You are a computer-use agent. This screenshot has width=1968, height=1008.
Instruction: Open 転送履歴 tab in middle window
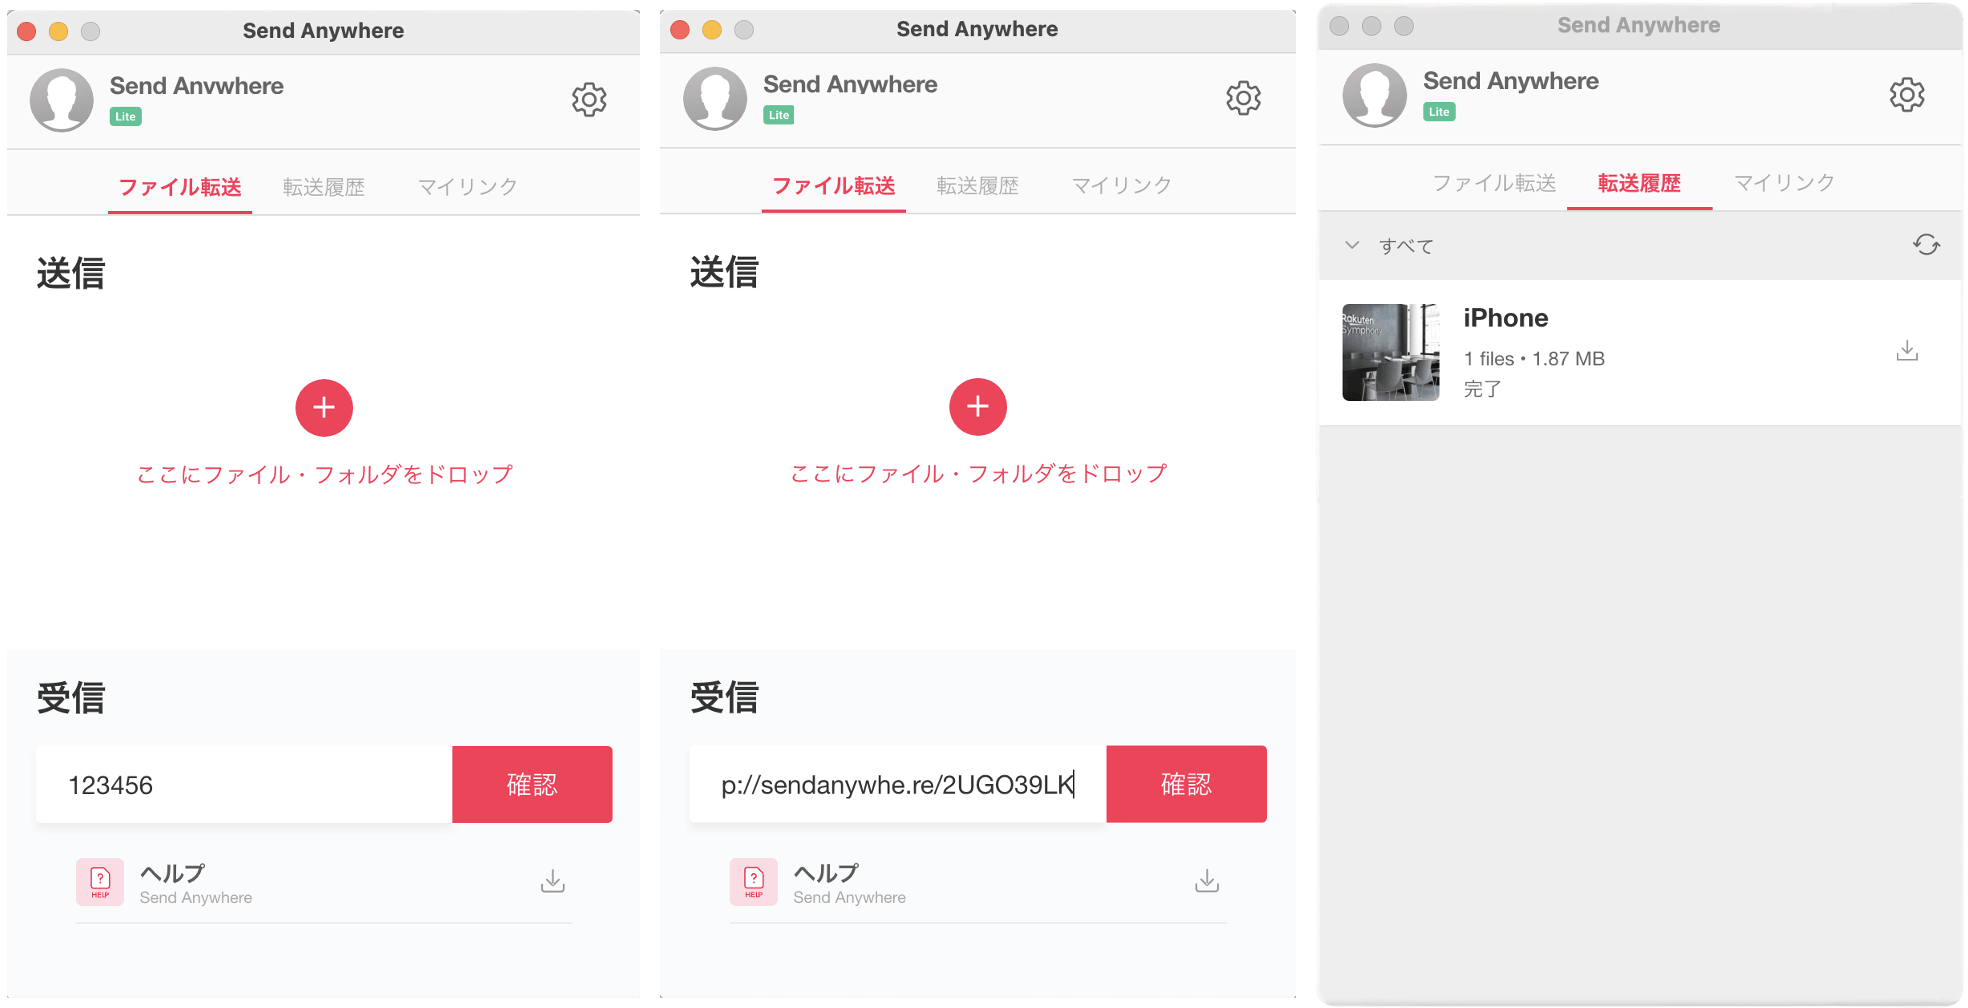[978, 186]
